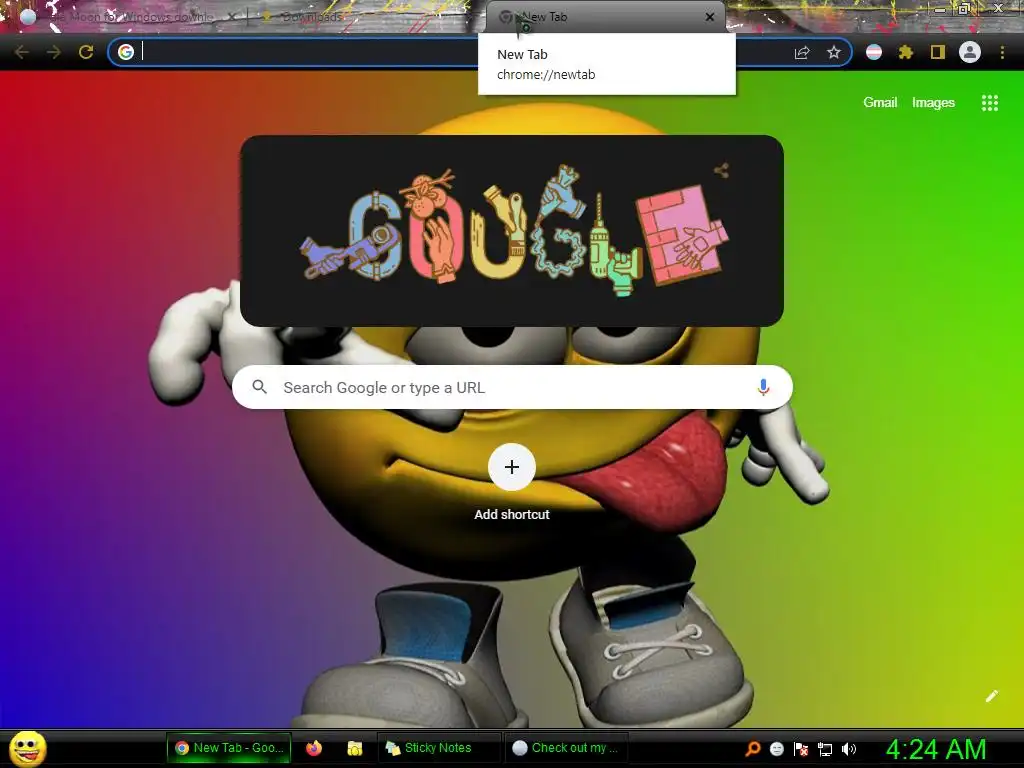The image size is (1024, 768).
Task: Click the Google Doodle image
Action: coord(513,231)
